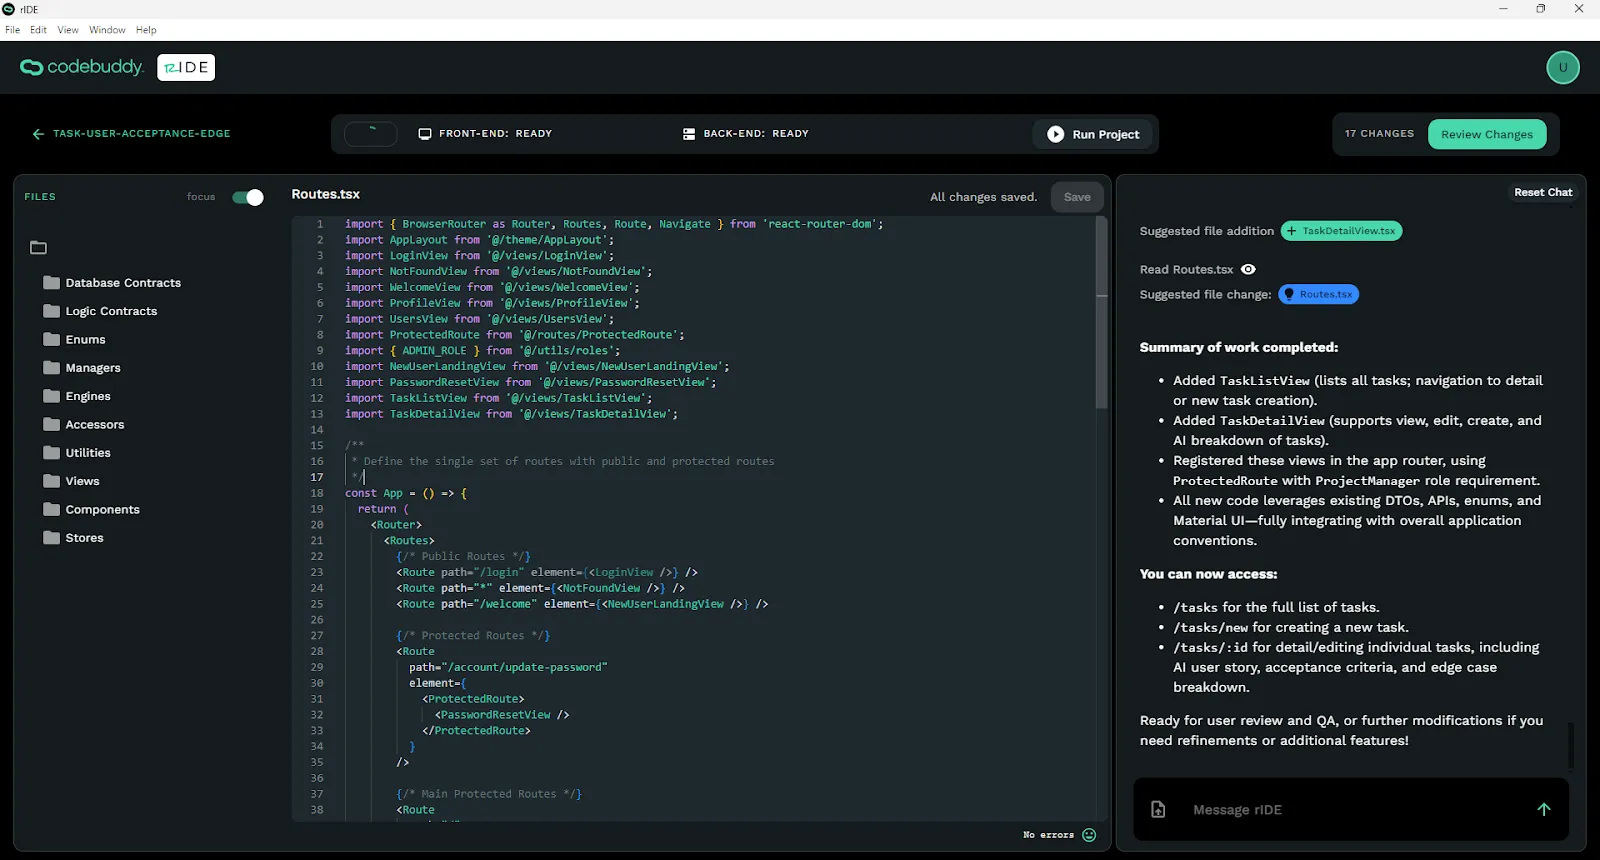Minimize the rIDE window

point(1502,9)
